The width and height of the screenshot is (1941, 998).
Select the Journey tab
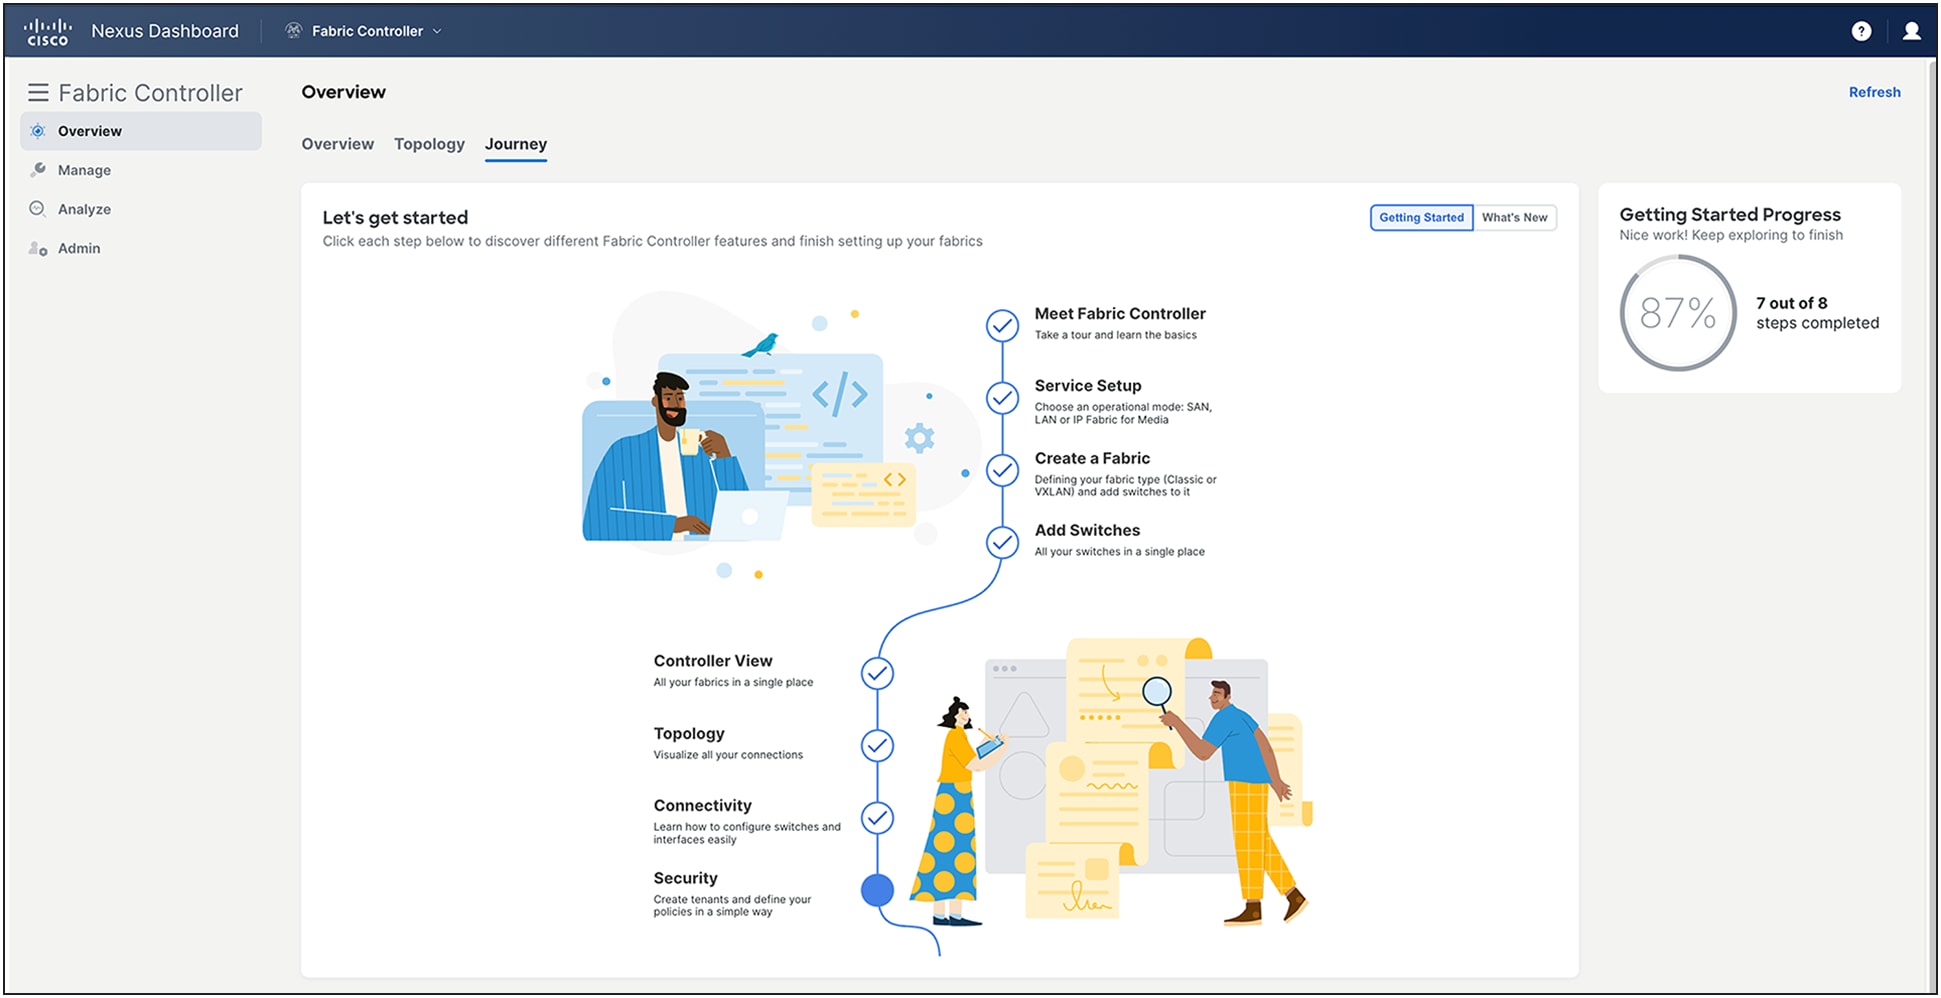pyautogui.click(x=516, y=144)
